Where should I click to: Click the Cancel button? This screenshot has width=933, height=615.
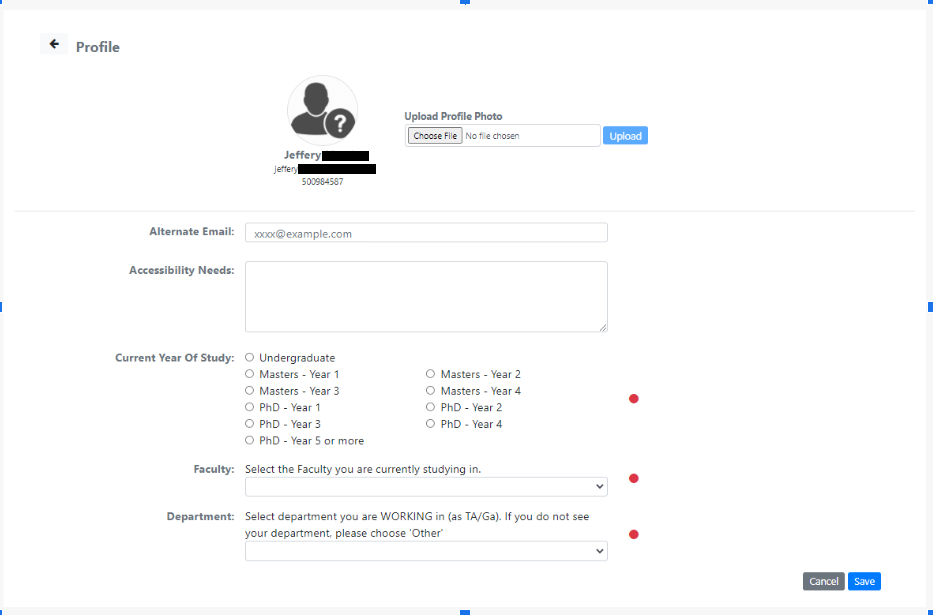click(x=823, y=582)
